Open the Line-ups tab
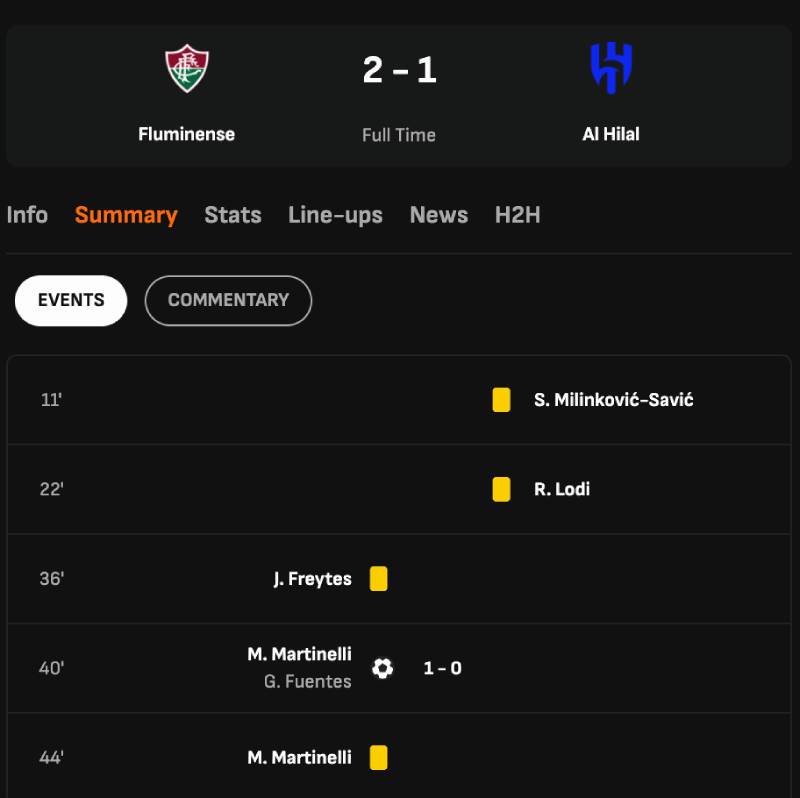 click(x=335, y=215)
